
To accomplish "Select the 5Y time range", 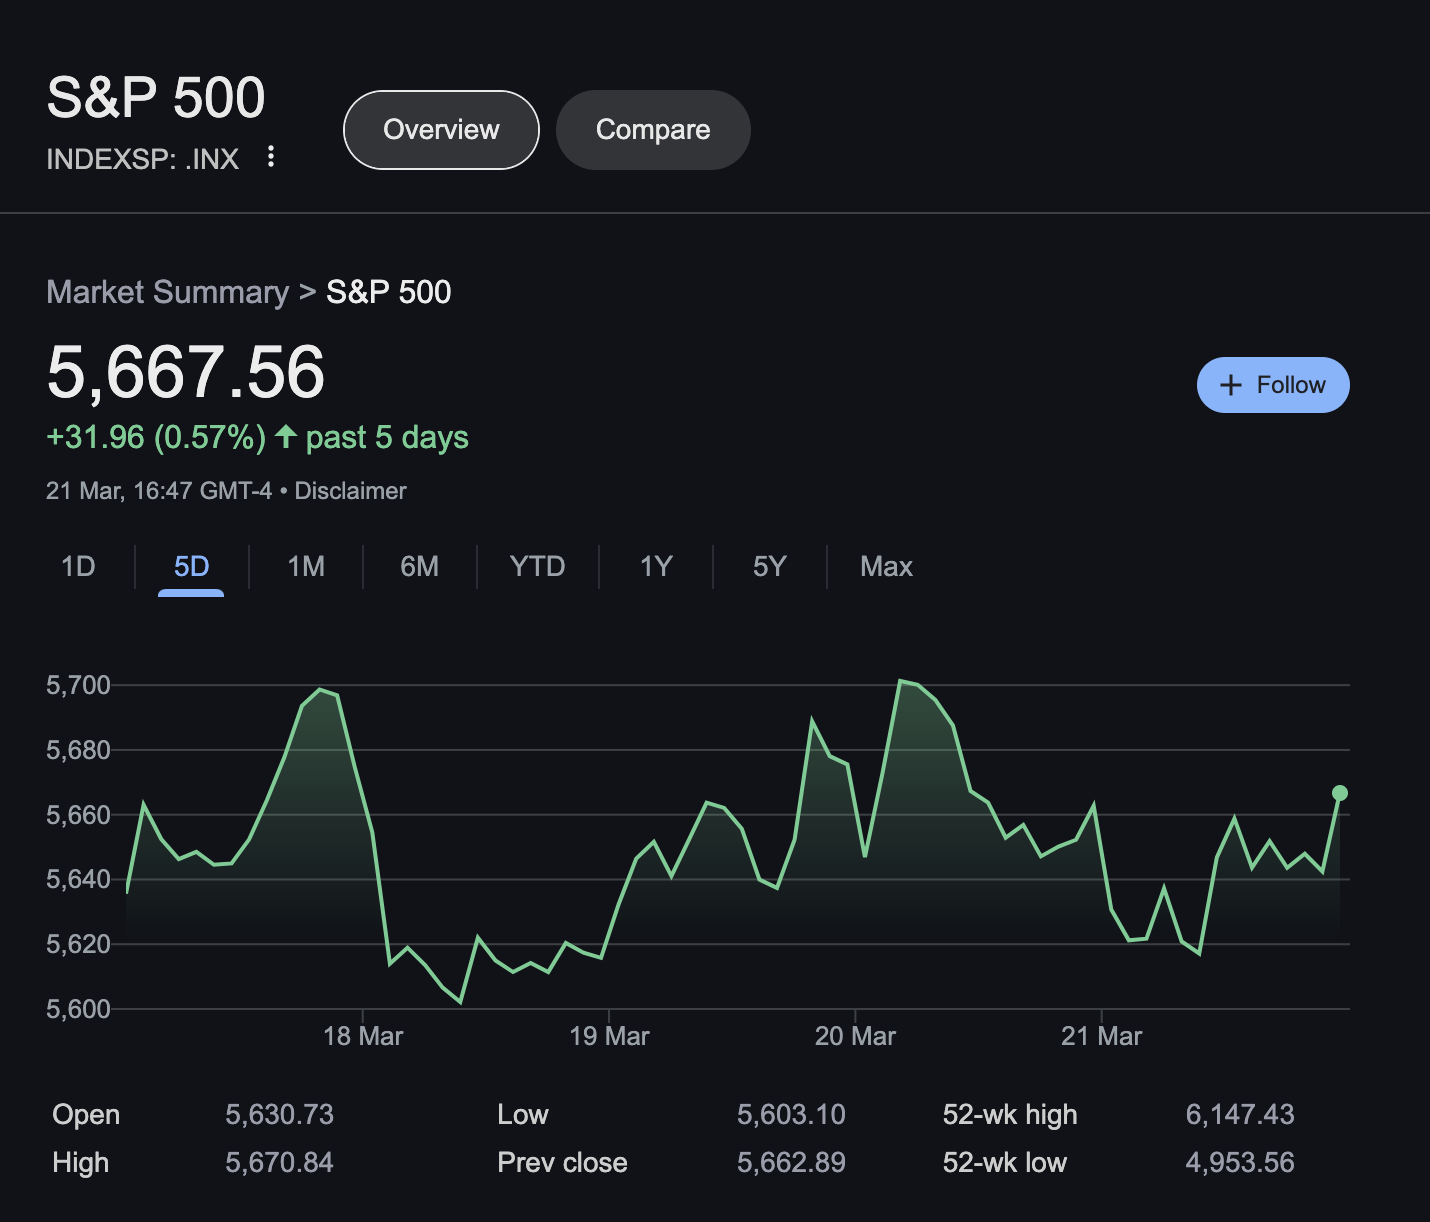I will (769, 566).
